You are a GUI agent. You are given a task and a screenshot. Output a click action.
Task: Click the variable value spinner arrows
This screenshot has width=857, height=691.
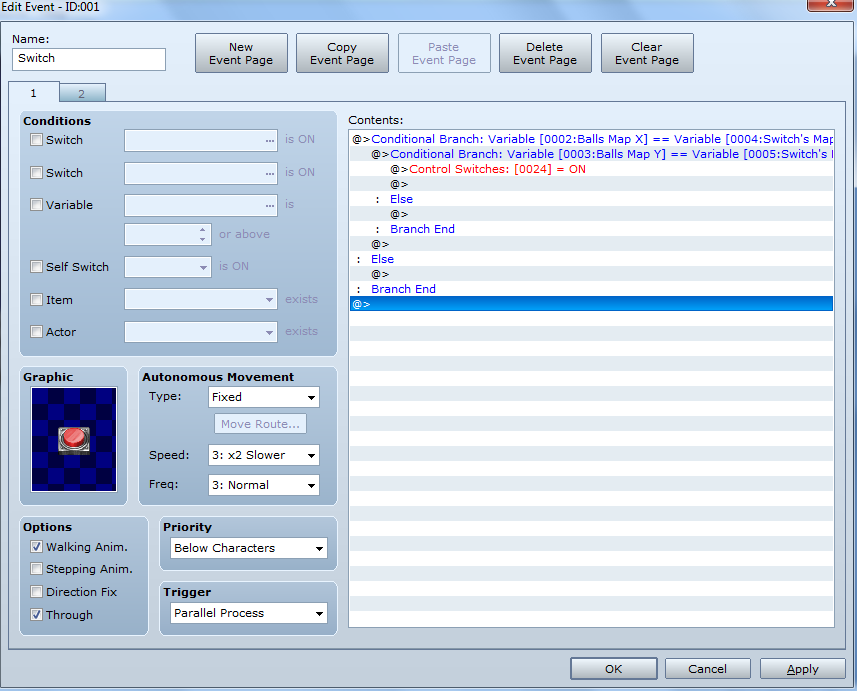click(203, 235)
